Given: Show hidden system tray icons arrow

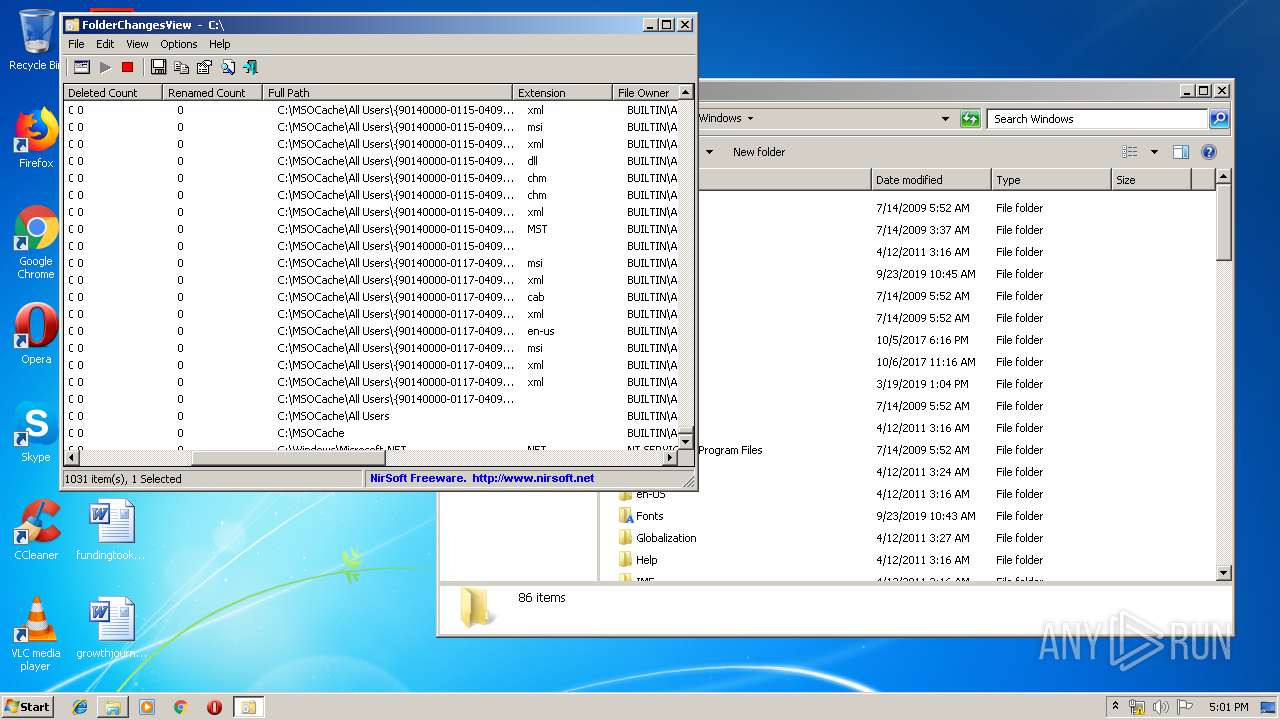Looking at the screenshot, I should (1116, 707).
